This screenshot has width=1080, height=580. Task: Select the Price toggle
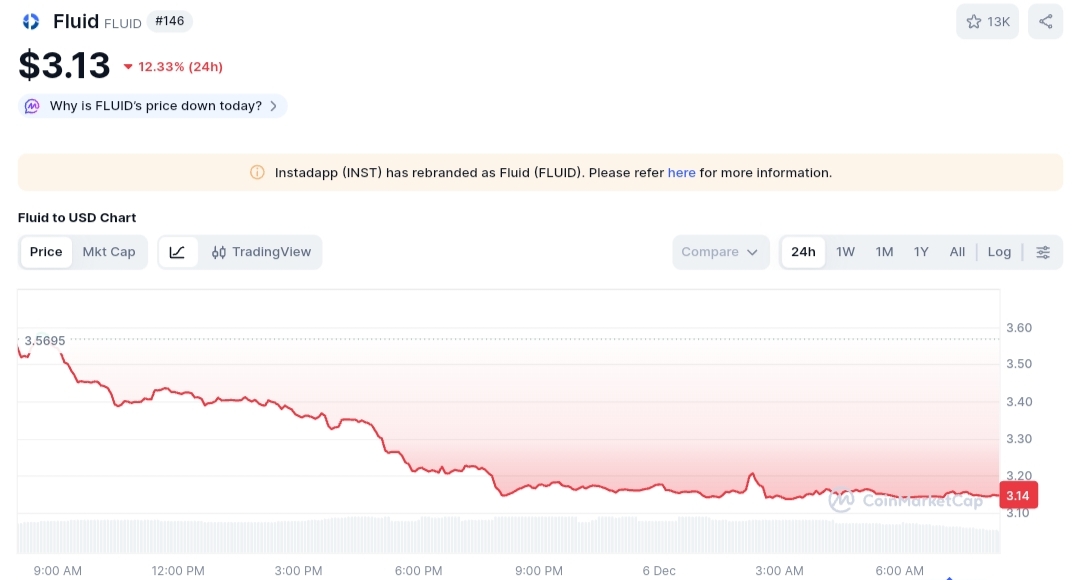(46, 252)
